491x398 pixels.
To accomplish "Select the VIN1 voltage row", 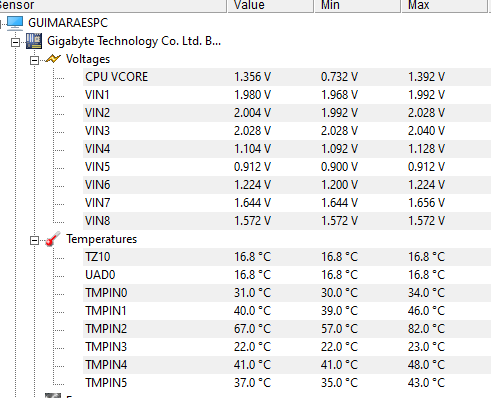I will [x=287, y=95].
